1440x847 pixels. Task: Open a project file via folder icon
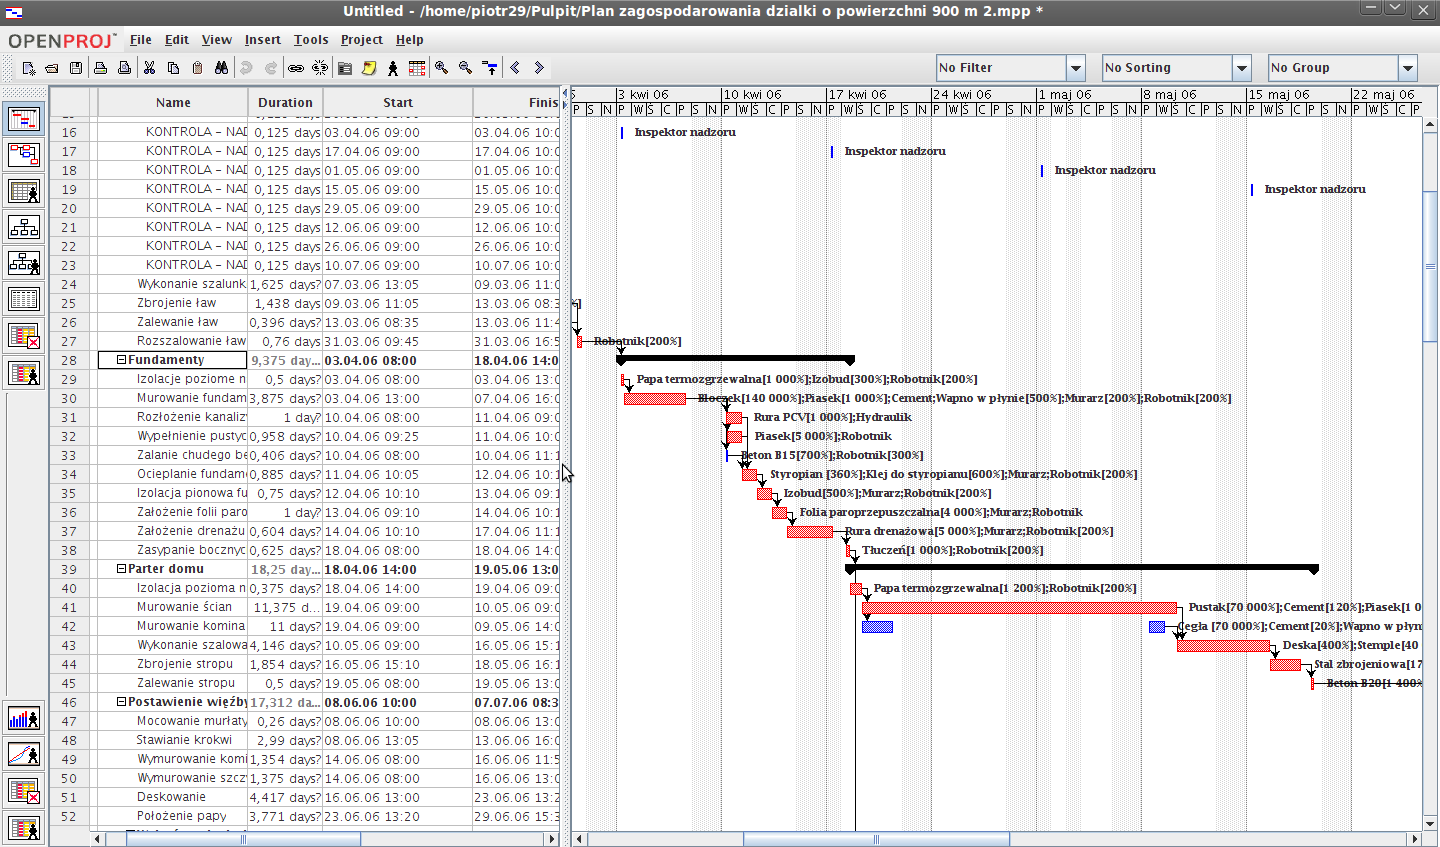[52, 68]
